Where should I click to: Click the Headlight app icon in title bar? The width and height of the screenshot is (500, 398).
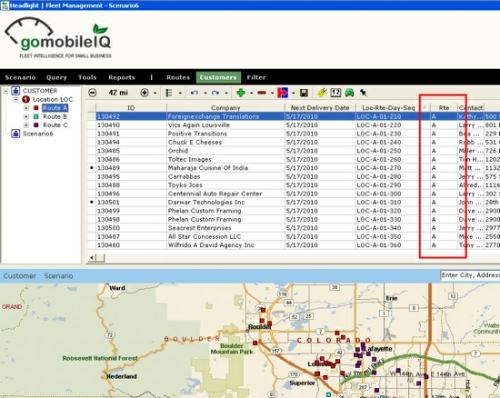[x=4, y=5]
